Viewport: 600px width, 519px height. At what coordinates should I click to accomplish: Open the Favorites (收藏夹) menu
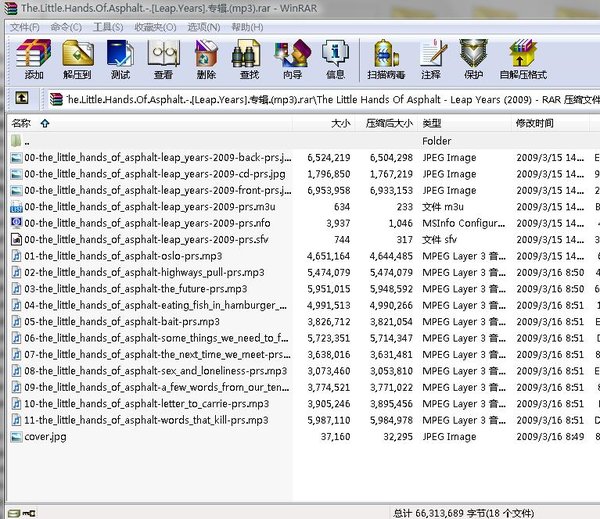(x=155, y=27)
